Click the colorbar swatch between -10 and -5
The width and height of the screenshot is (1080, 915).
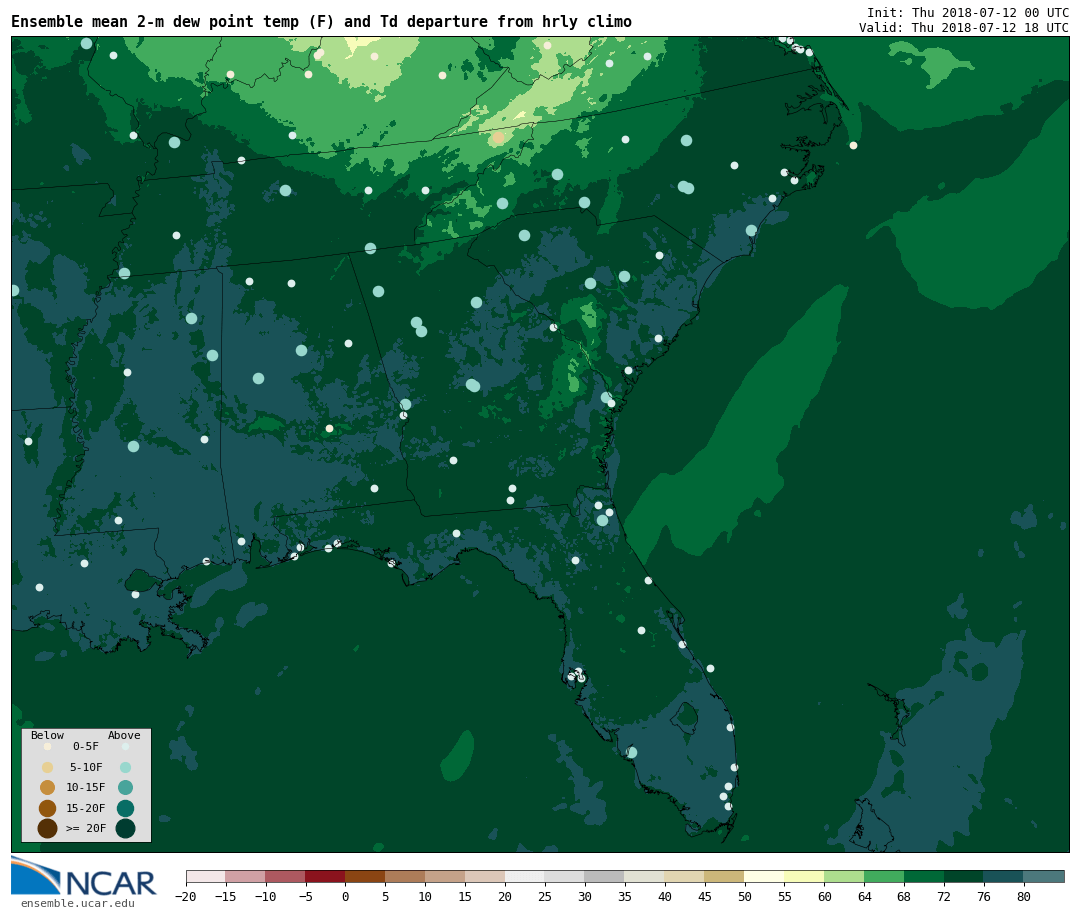(x=286, y=876)
